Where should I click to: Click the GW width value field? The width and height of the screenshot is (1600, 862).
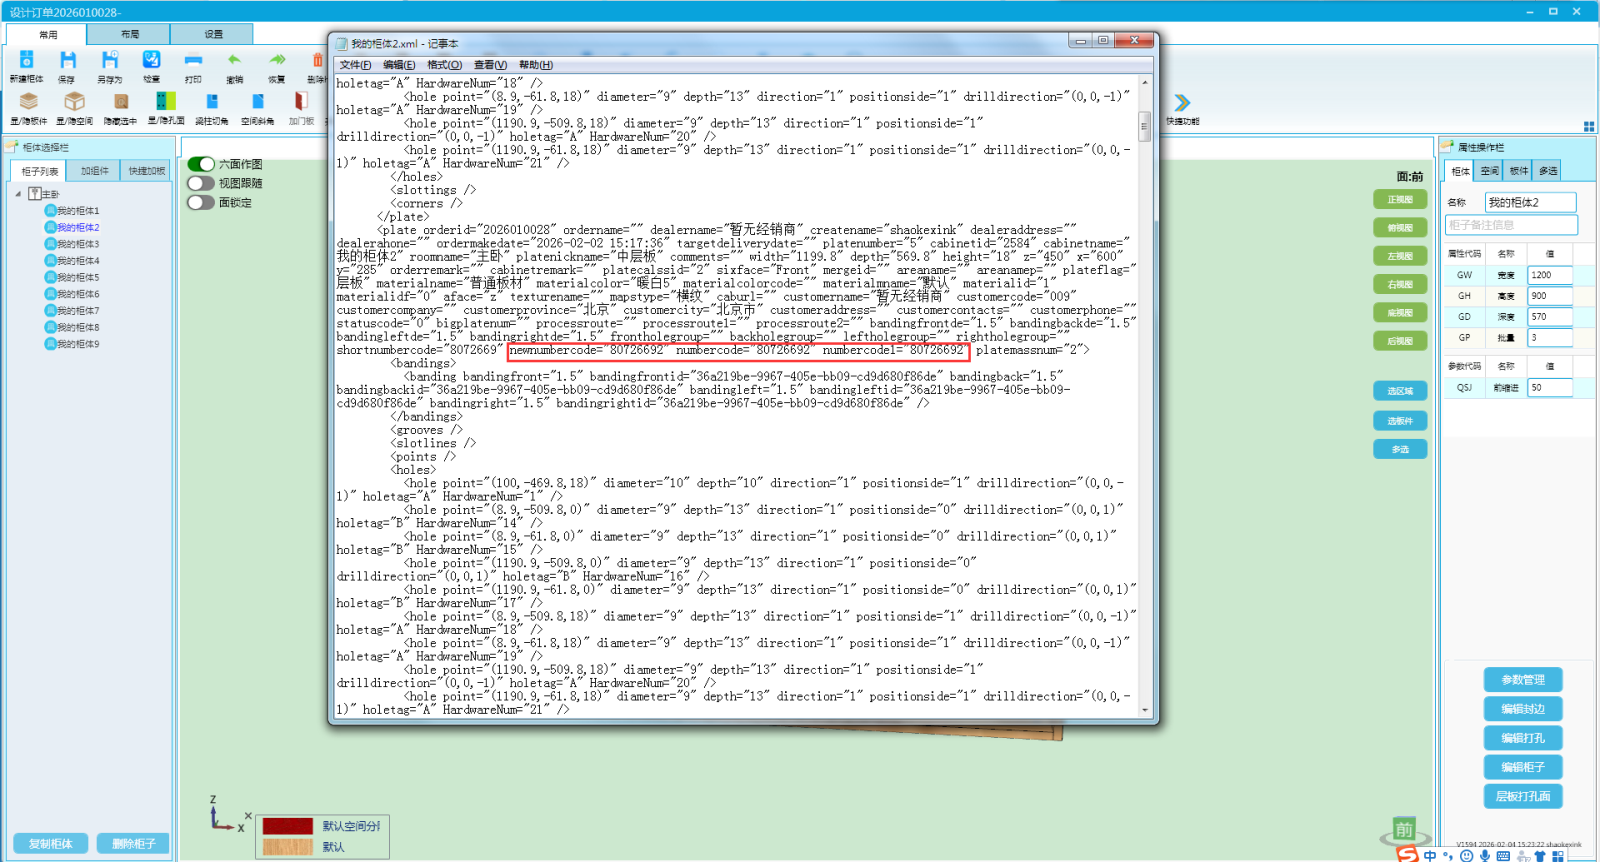[x=1549, y=275]
